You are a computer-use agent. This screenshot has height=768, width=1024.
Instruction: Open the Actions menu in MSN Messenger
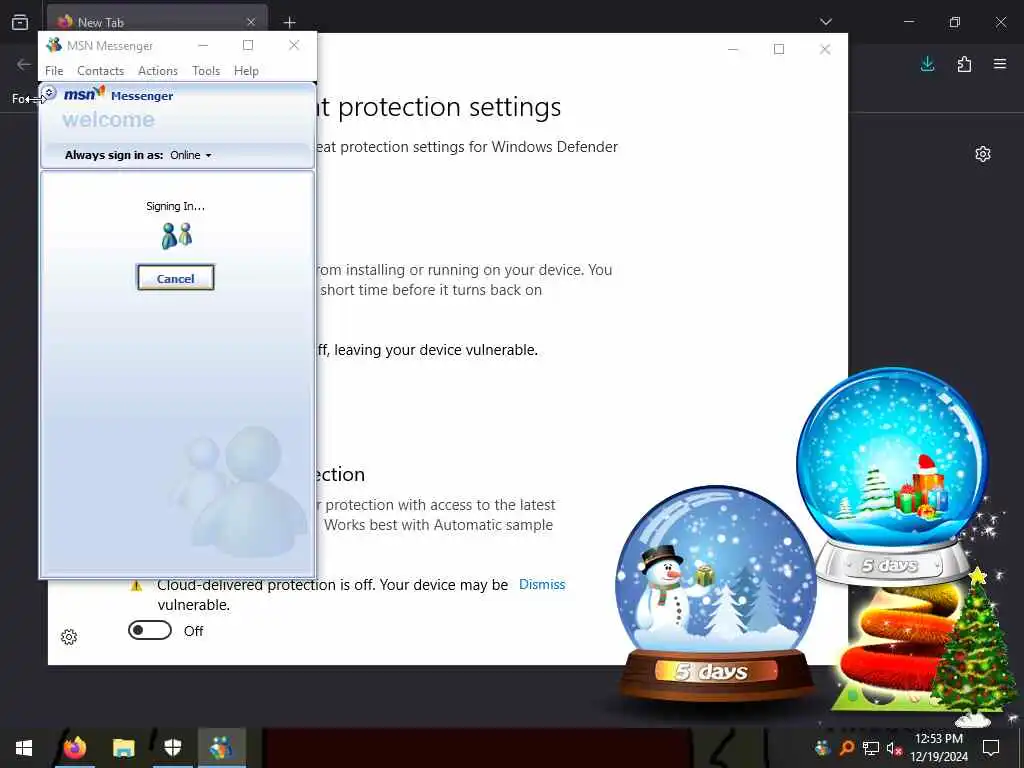pyautogui.click(x=158, y=71)
